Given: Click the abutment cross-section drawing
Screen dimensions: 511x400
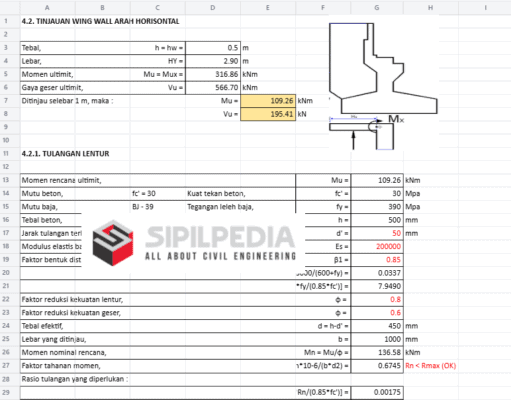Looking at the screenshot, I should pyautogui.click(x=383, y=68).
